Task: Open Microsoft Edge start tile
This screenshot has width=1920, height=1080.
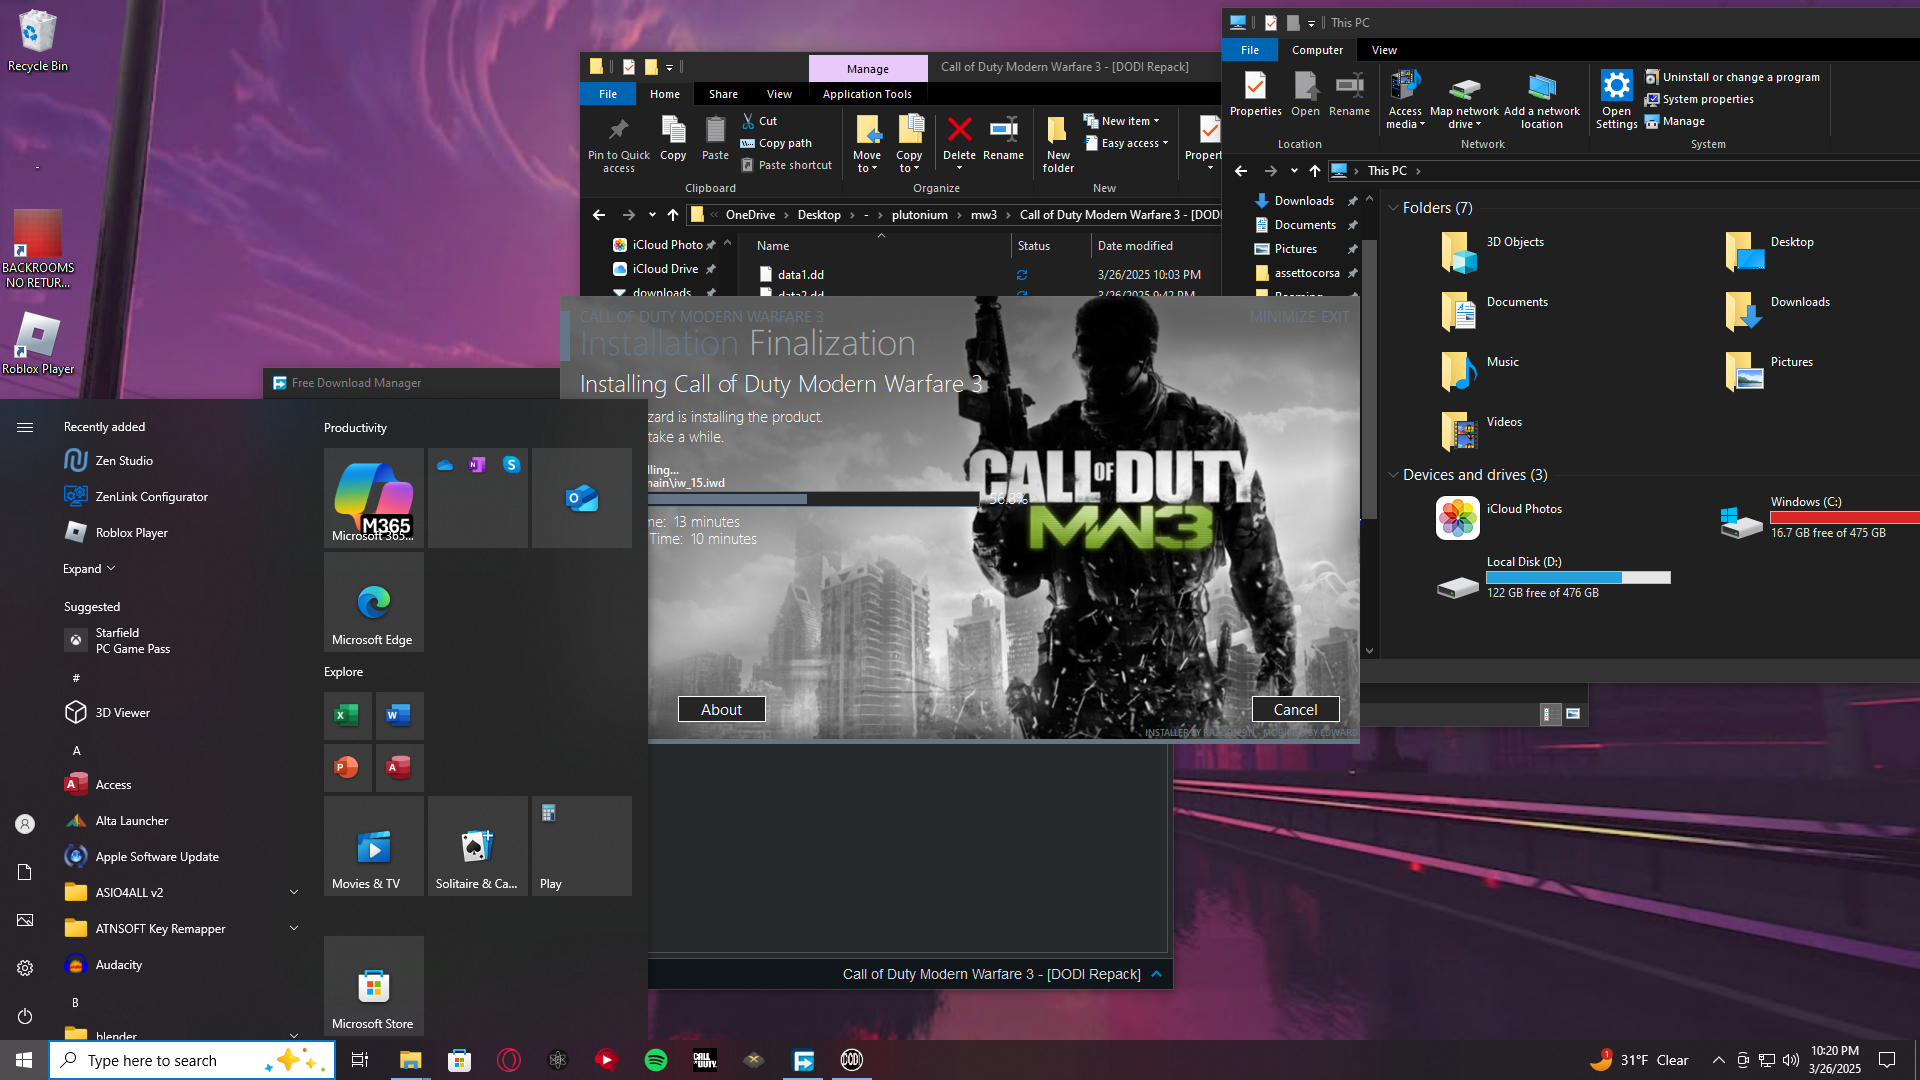Action: pyautogui.click(x=373, y=603)
